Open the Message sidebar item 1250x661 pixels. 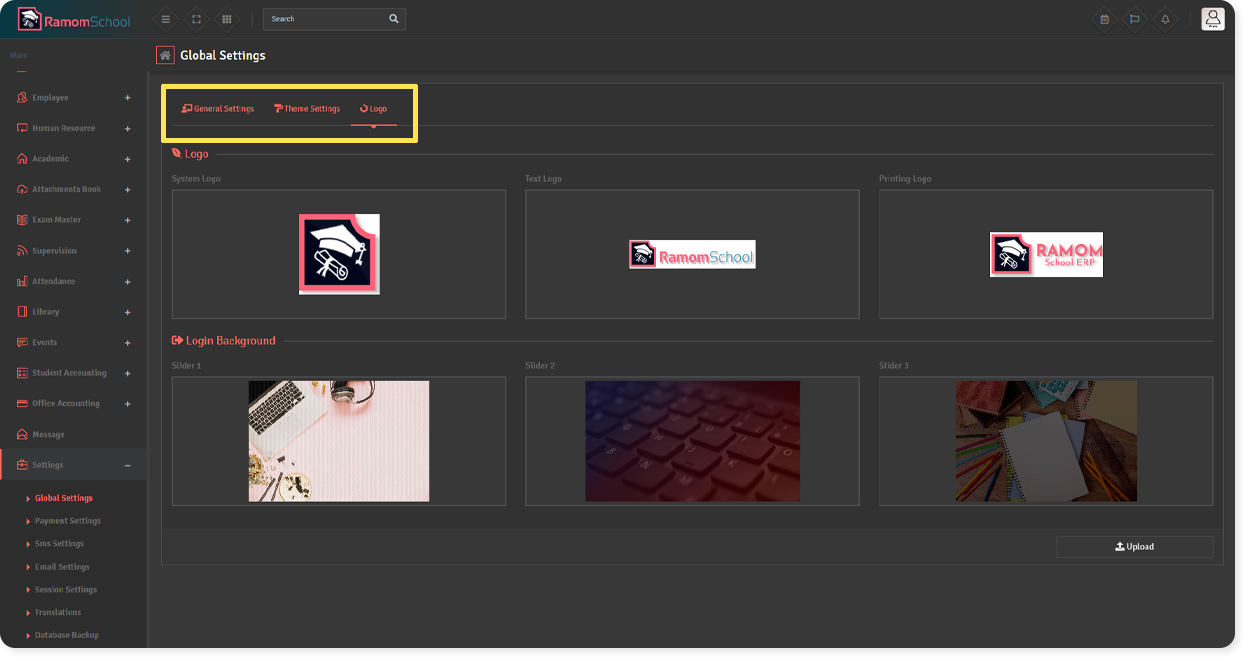pyautogui.click(x=48, y=435)
